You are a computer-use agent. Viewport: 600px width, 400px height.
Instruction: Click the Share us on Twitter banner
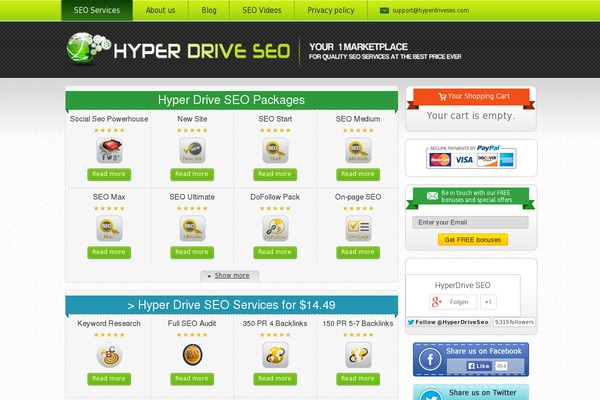(471, 392)
